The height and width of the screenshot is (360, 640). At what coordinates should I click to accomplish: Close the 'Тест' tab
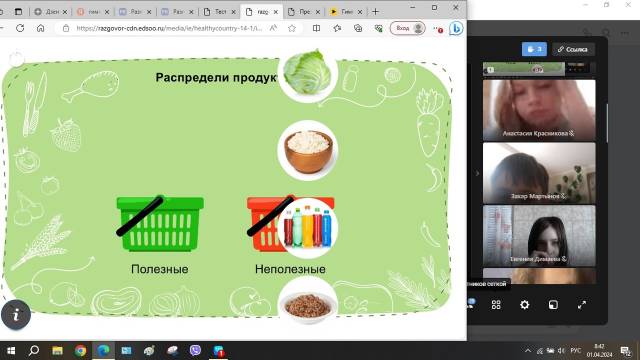coord(233,12)
